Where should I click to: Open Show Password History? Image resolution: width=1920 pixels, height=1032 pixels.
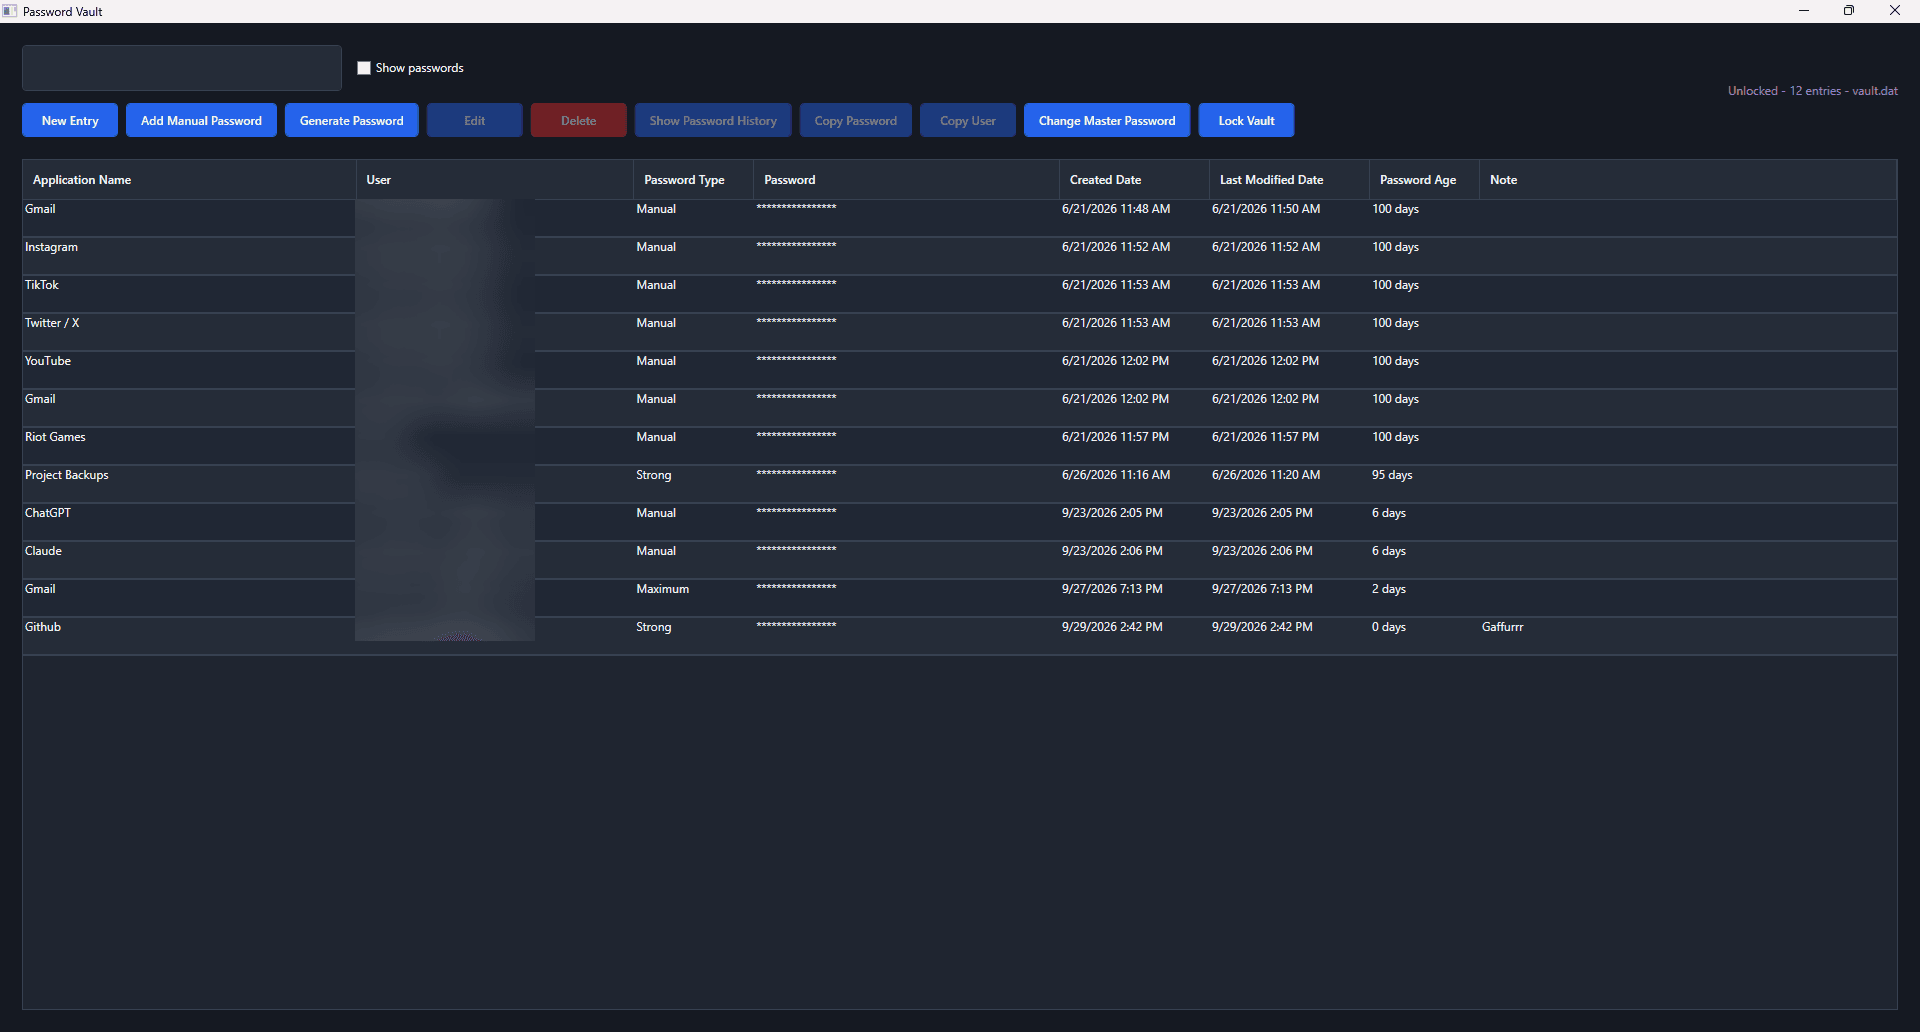(713, 120)
